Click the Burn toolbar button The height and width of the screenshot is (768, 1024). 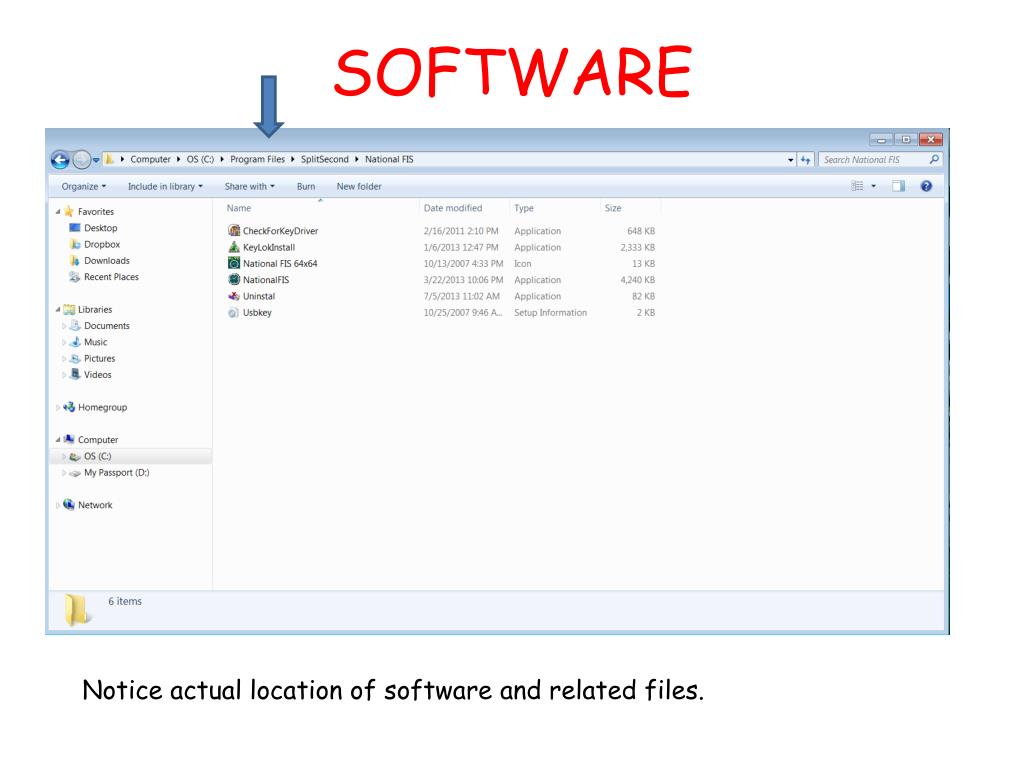(x=306, y=187)
